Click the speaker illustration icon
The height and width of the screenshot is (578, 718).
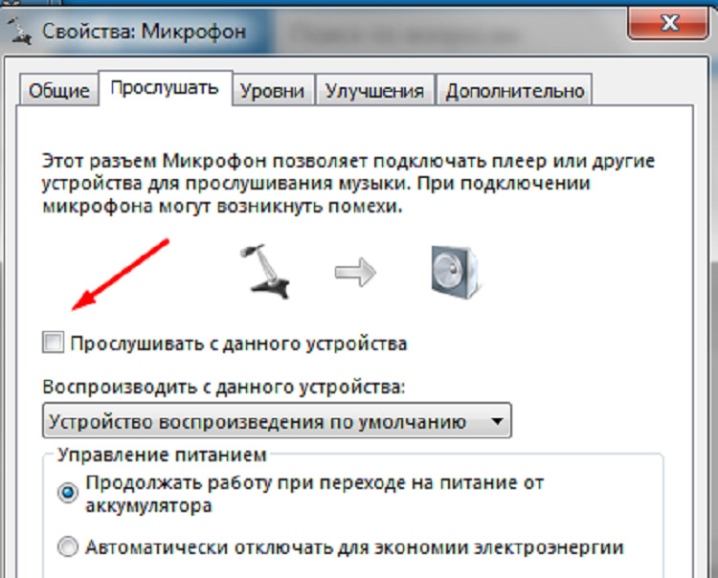[456, 272]
